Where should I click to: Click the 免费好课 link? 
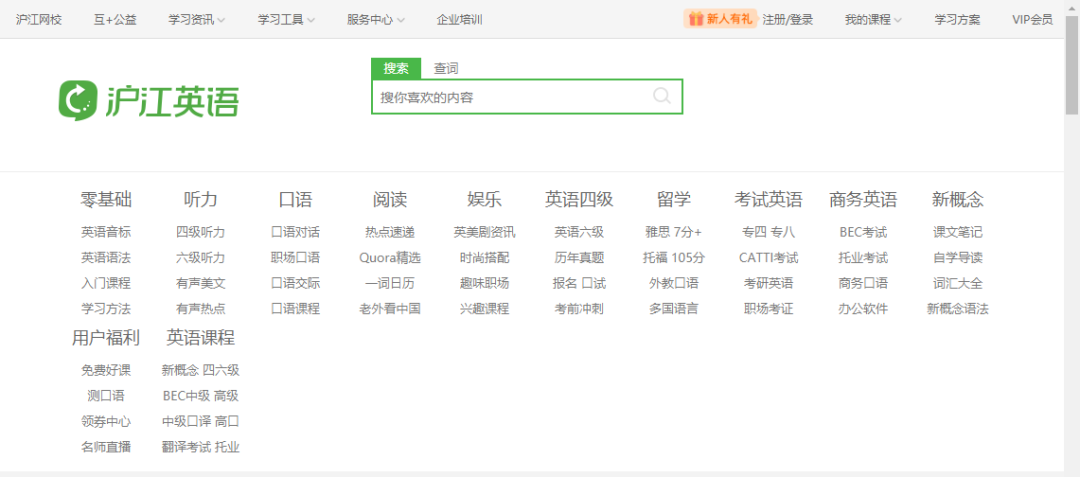pyautogui.click(x=106, y=370)
